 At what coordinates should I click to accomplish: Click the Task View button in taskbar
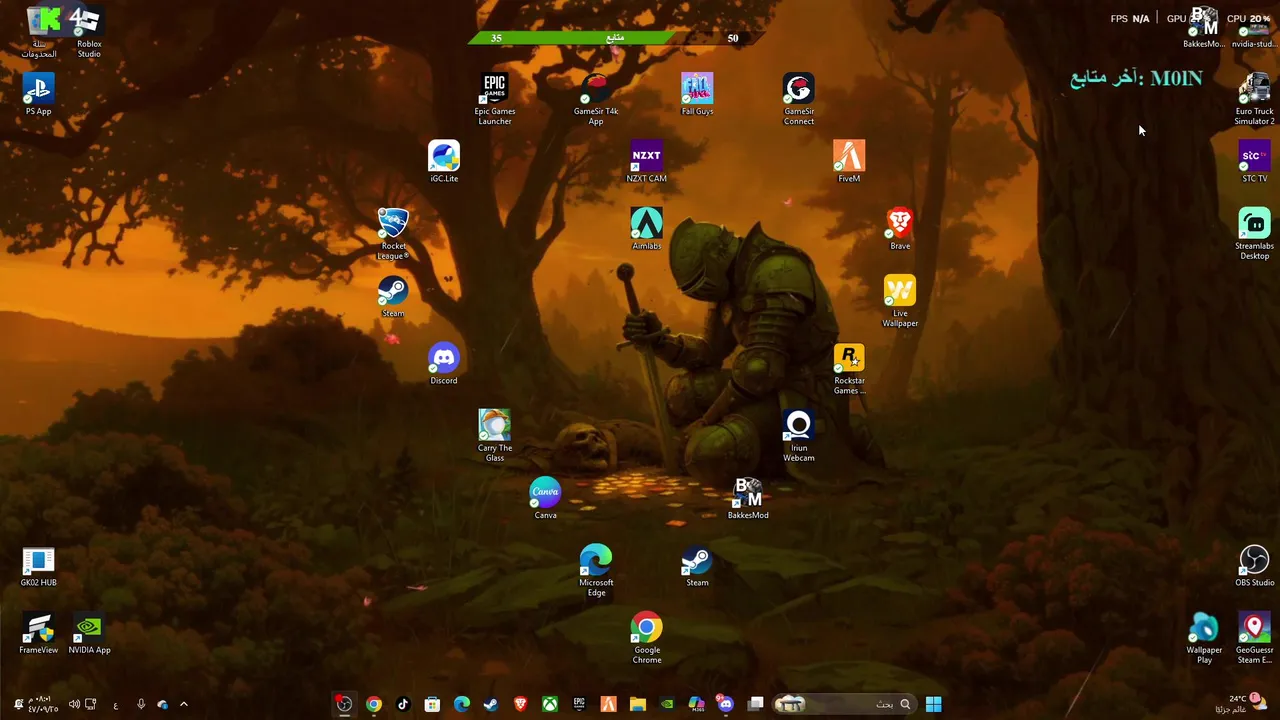coord(756,704)
